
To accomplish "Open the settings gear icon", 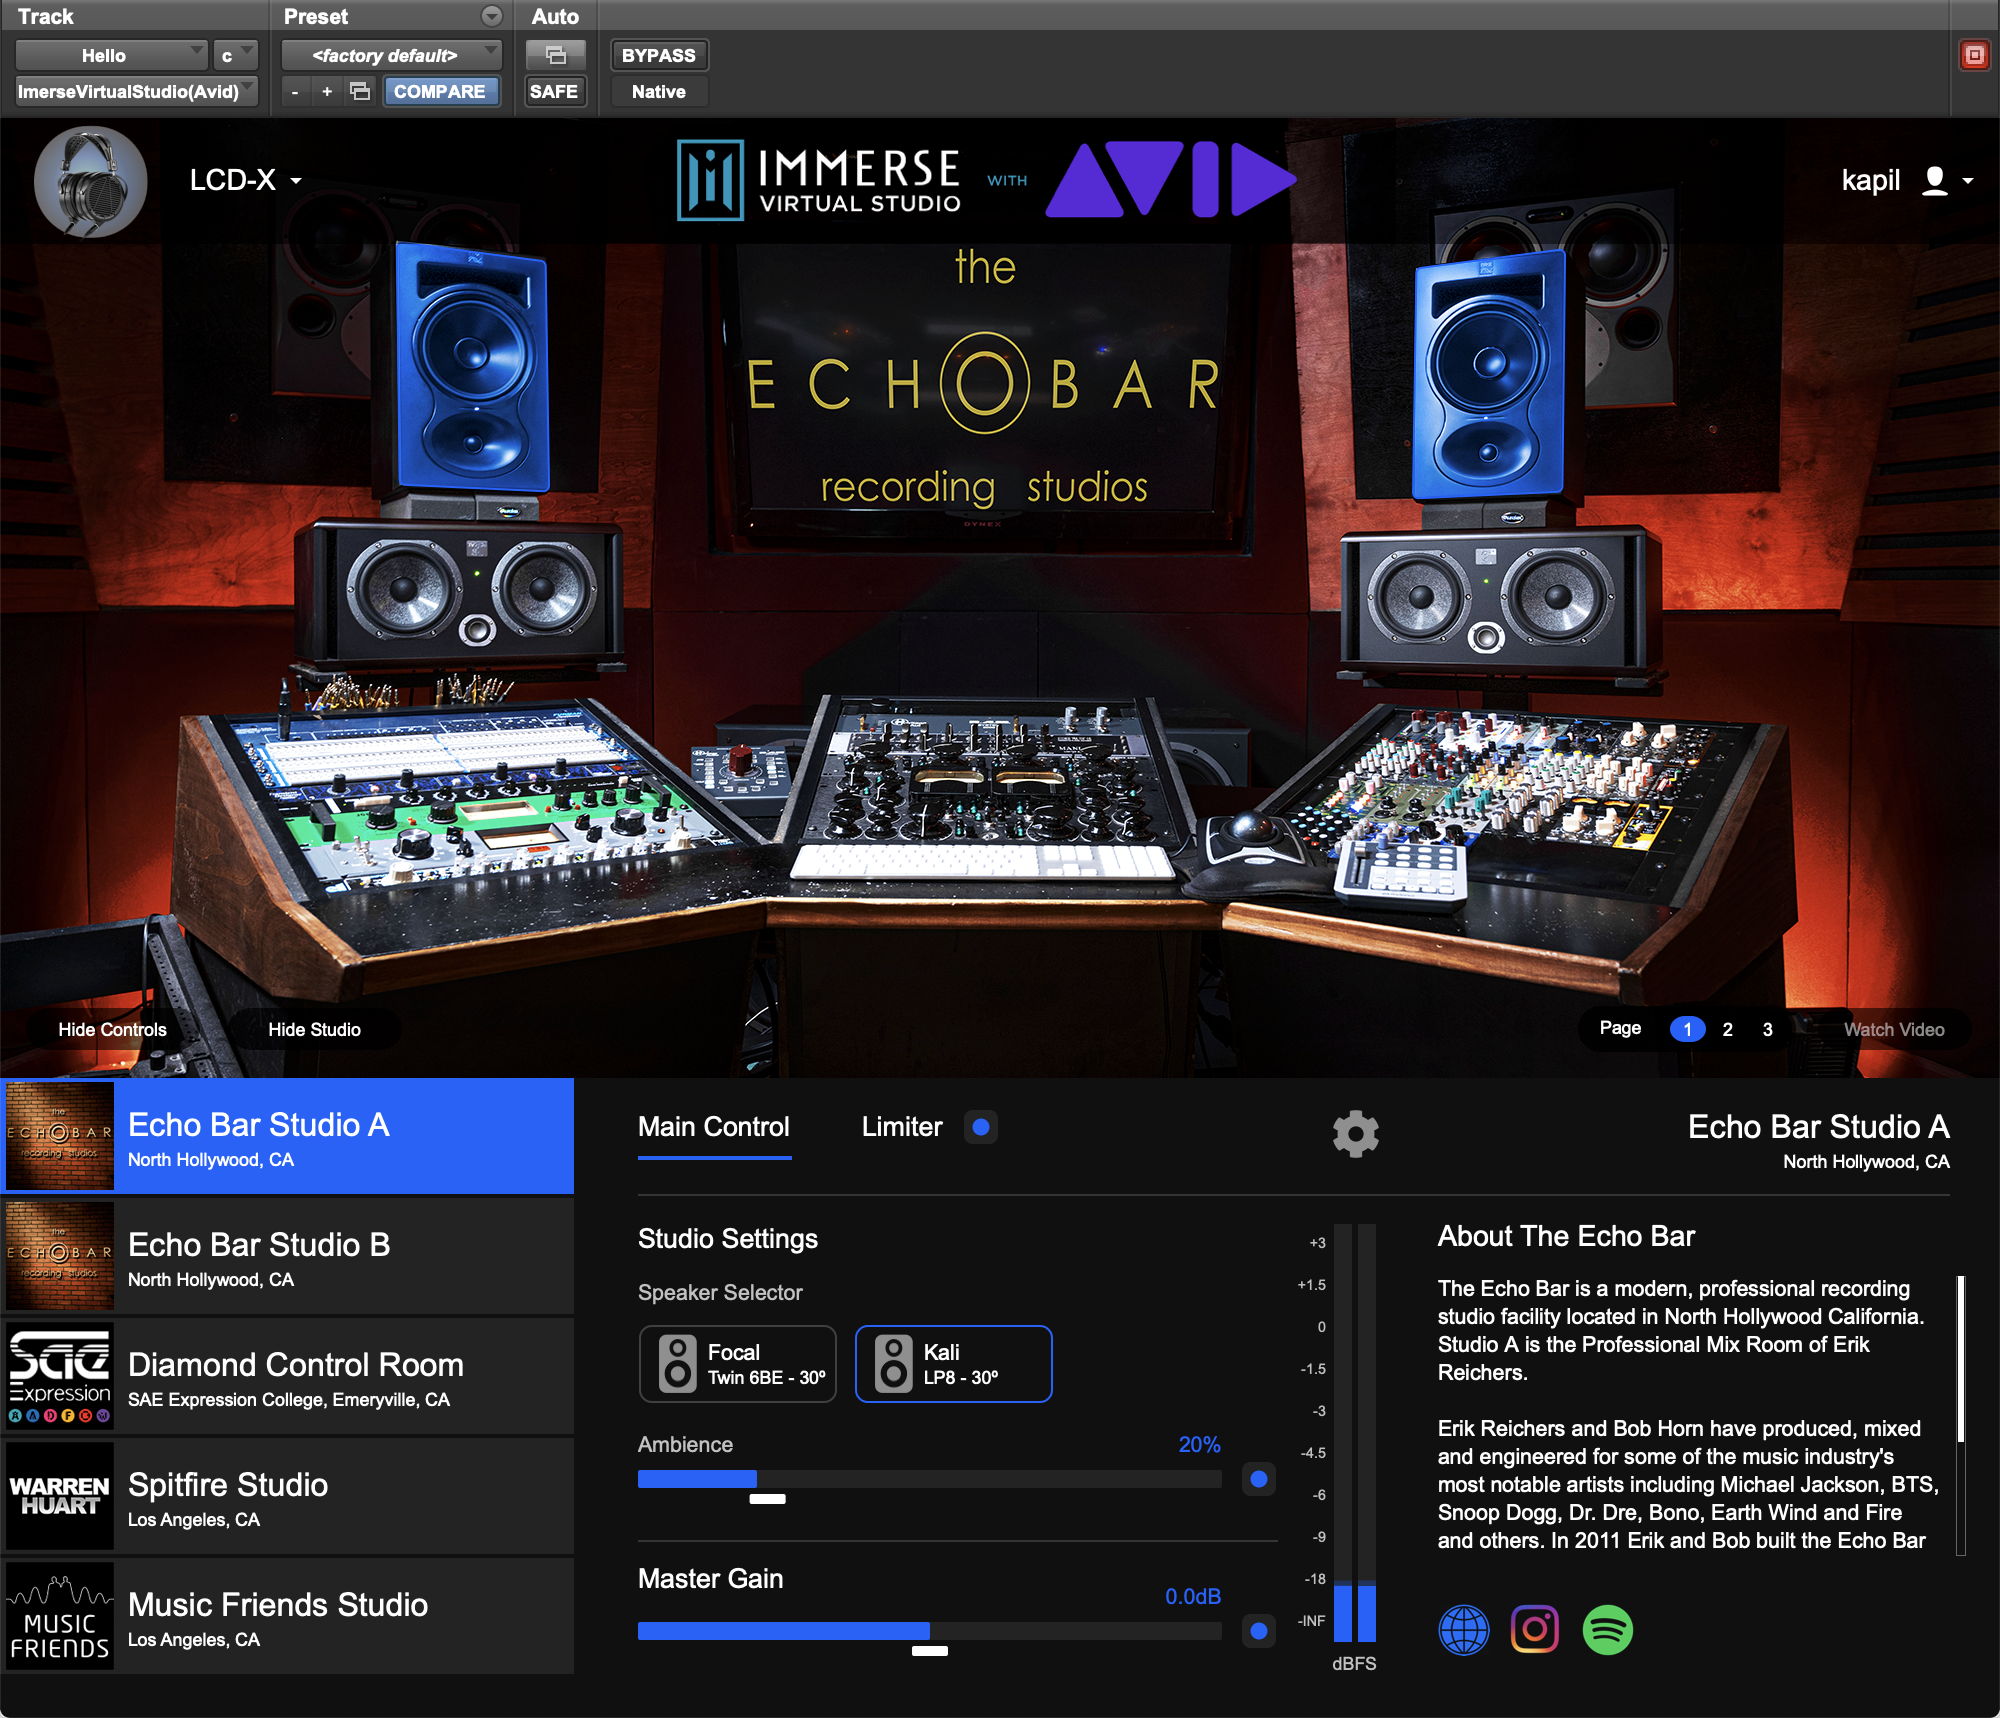I will 1355,1134.
